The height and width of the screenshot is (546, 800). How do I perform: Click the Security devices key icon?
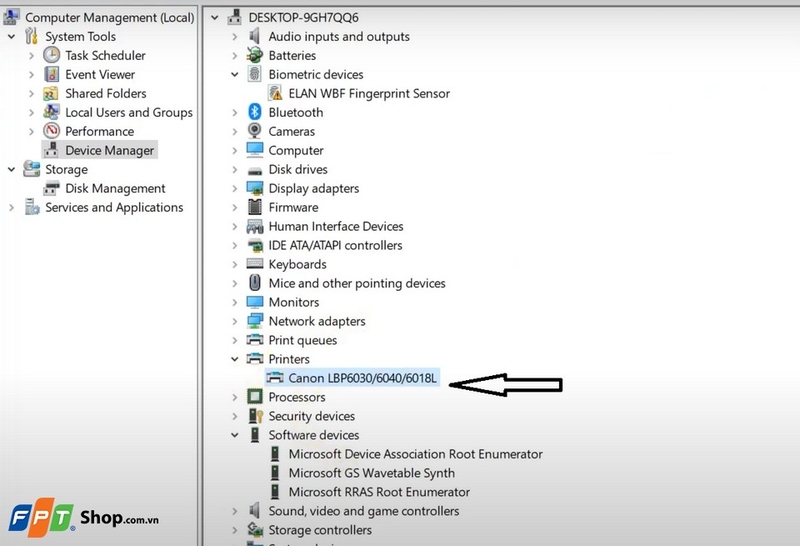pos(256,416)
